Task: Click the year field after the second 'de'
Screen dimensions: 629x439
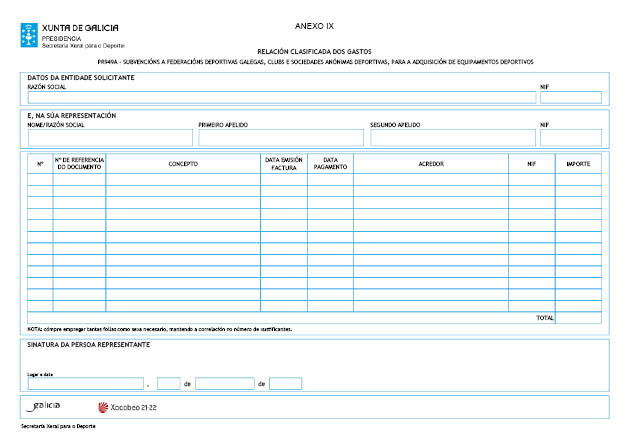Action: pyautogui.click(x=286, y=383)
